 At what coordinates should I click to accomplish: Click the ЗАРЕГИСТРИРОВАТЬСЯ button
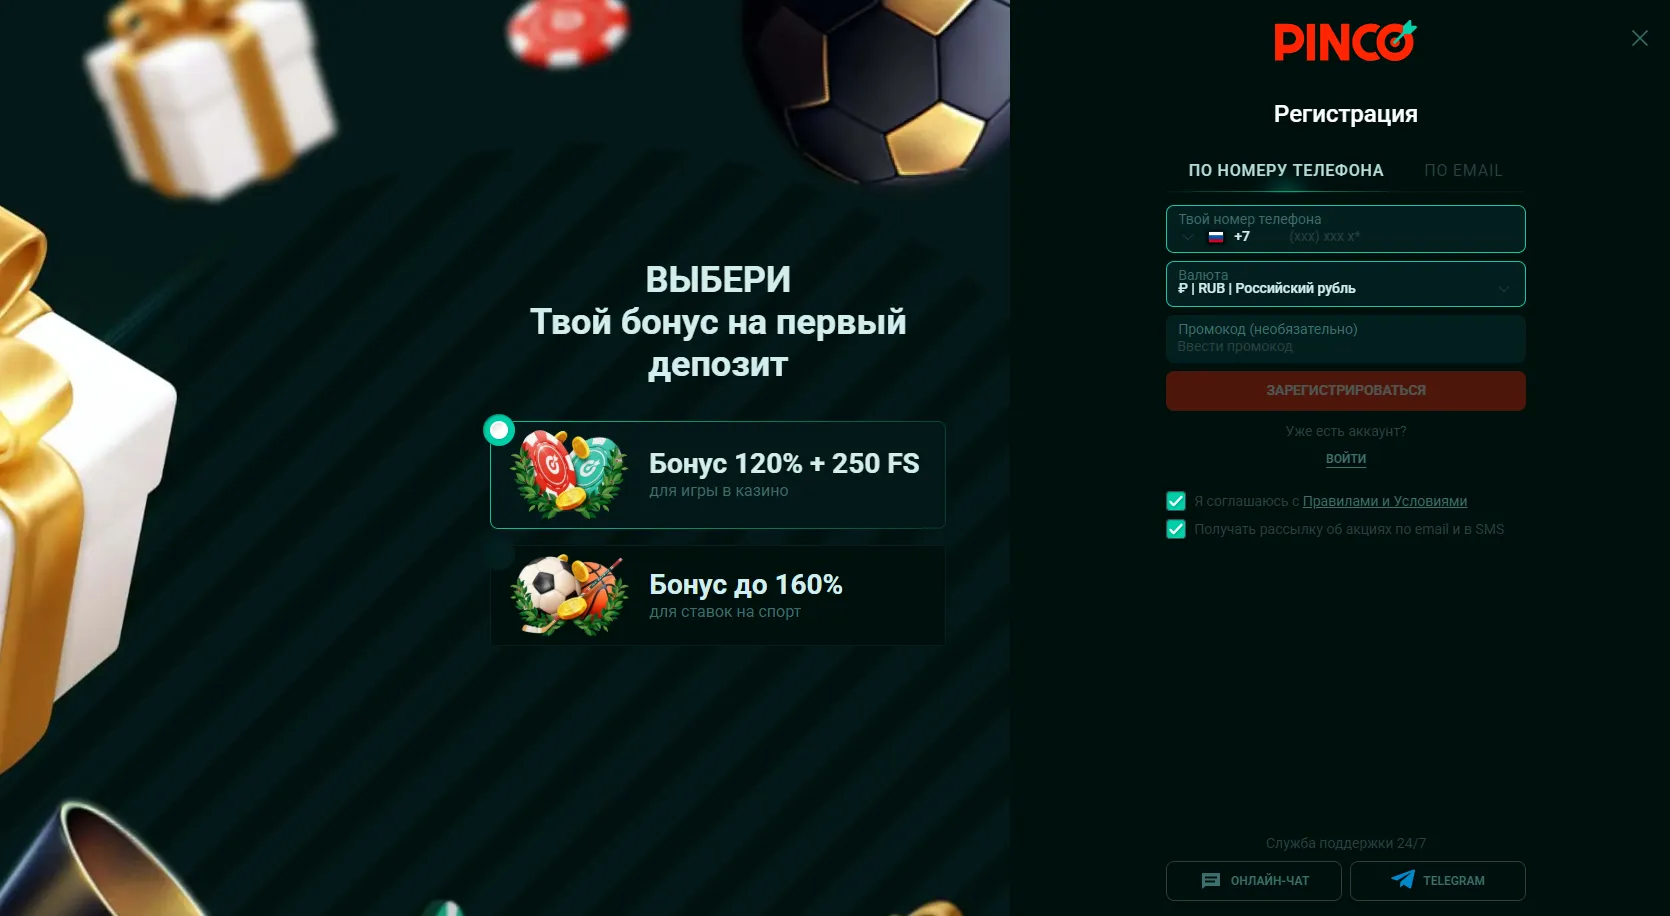pyautogui.click(x=1346, y=391)
